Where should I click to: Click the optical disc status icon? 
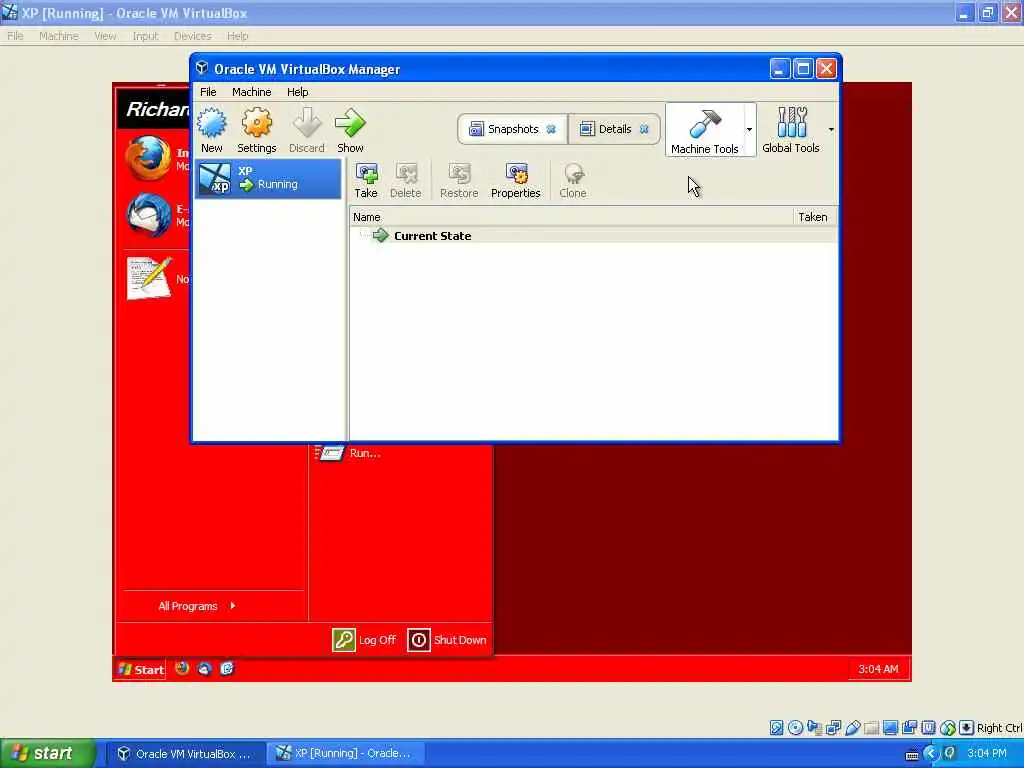[x=795, y=728]
